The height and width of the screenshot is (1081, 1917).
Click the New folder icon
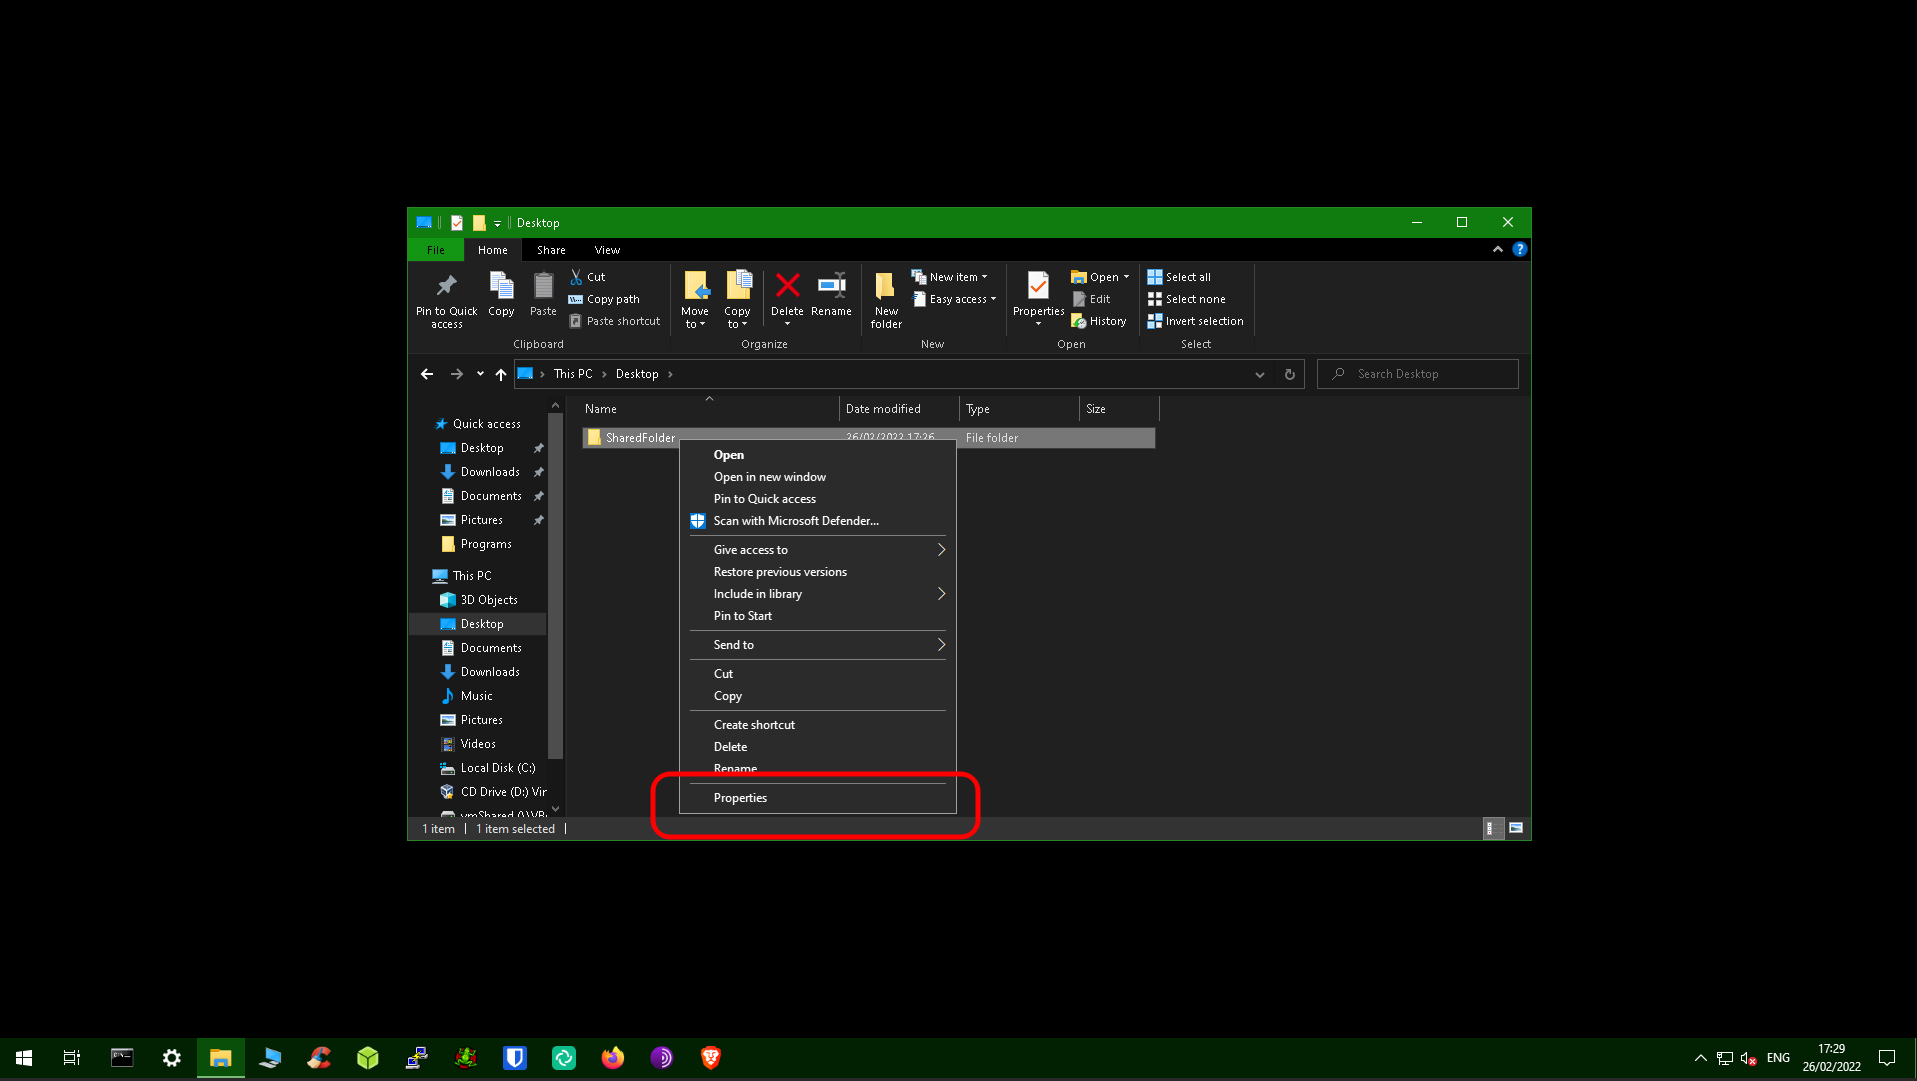[x=885, y=287]
